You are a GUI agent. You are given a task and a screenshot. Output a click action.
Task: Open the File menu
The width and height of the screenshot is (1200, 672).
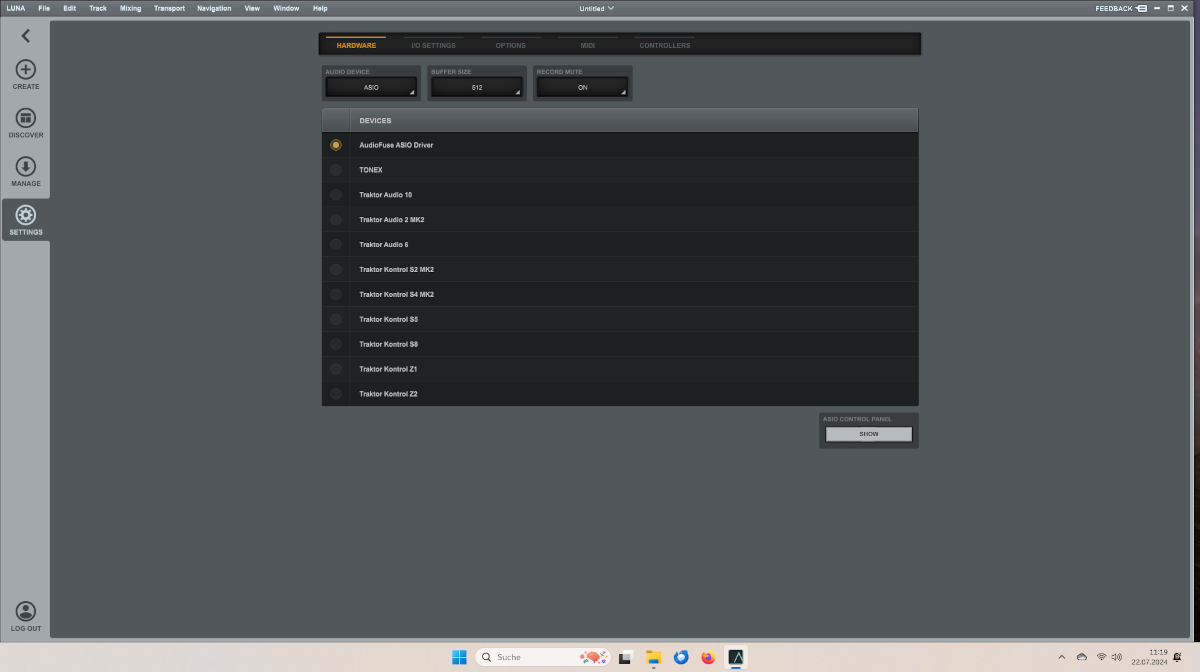(44, 8)
